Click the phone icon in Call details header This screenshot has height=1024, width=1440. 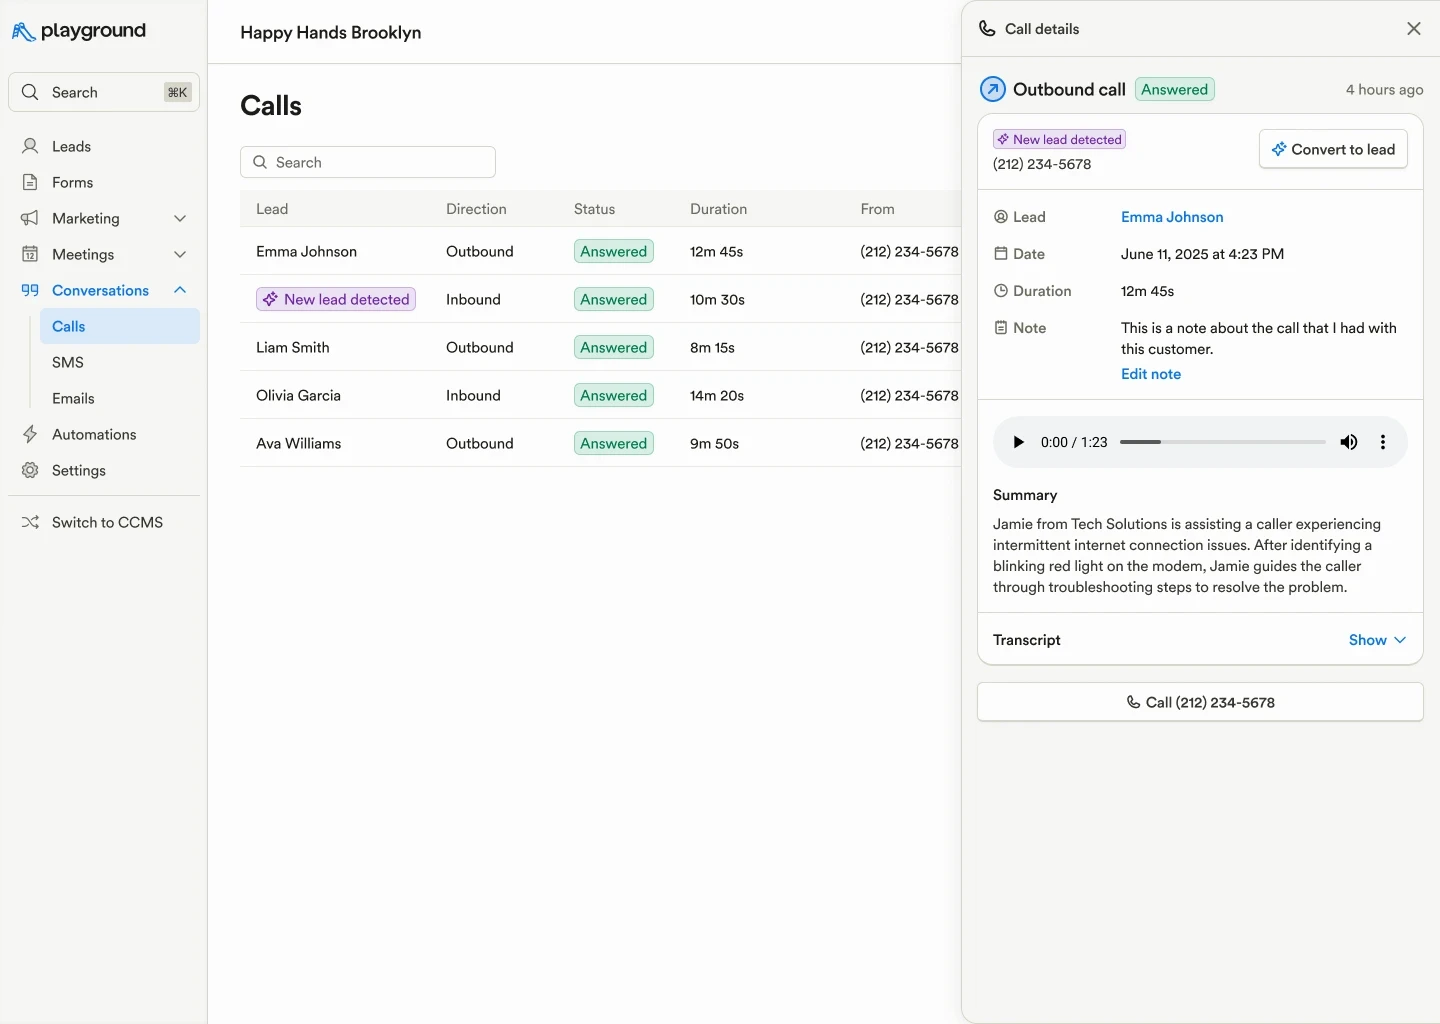click(x=987, y=29)
